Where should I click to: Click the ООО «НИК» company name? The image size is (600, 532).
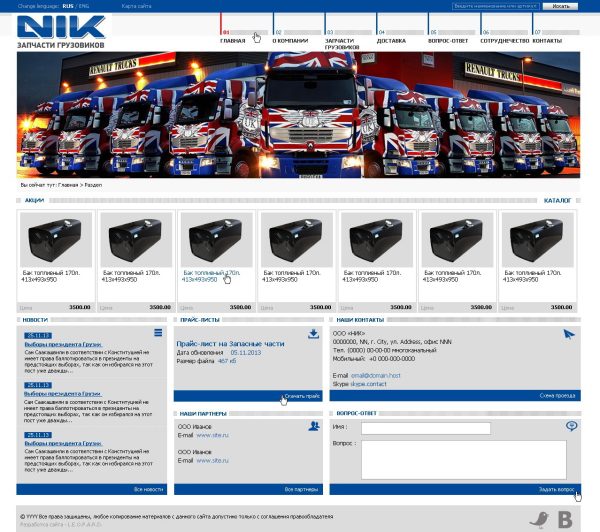349,333
